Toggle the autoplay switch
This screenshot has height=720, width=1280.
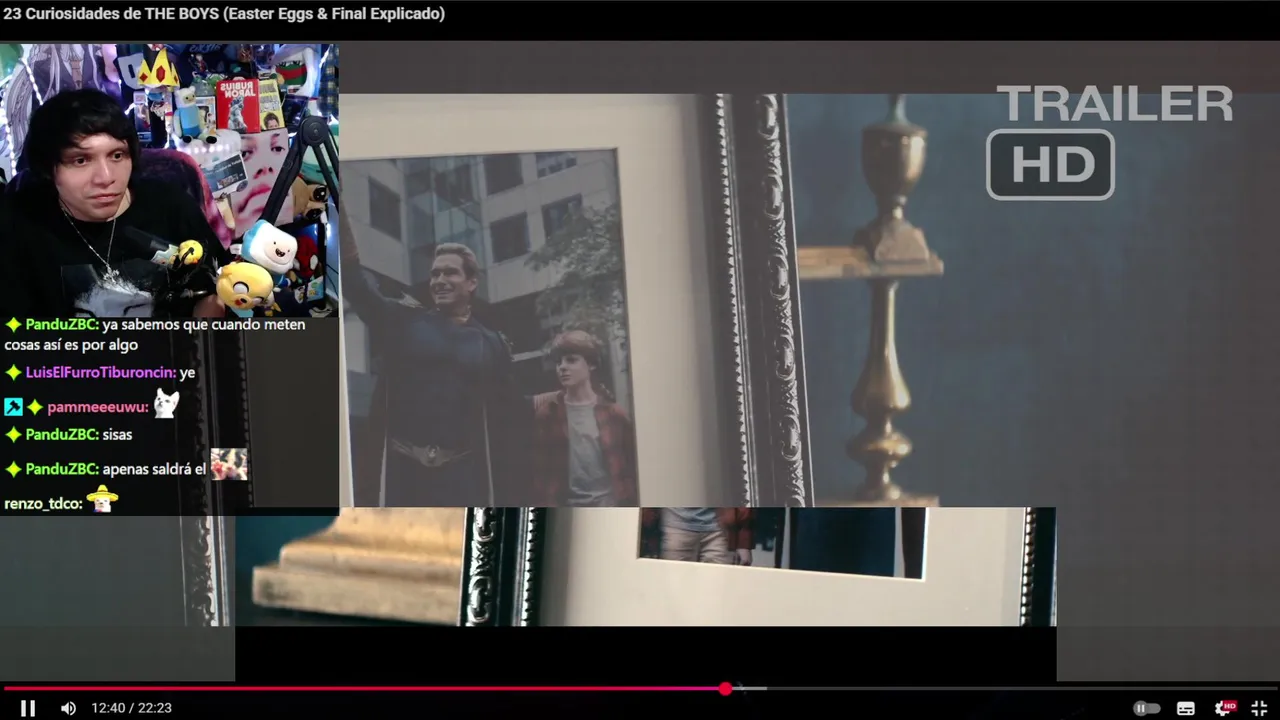click(x=1146, y=708)
